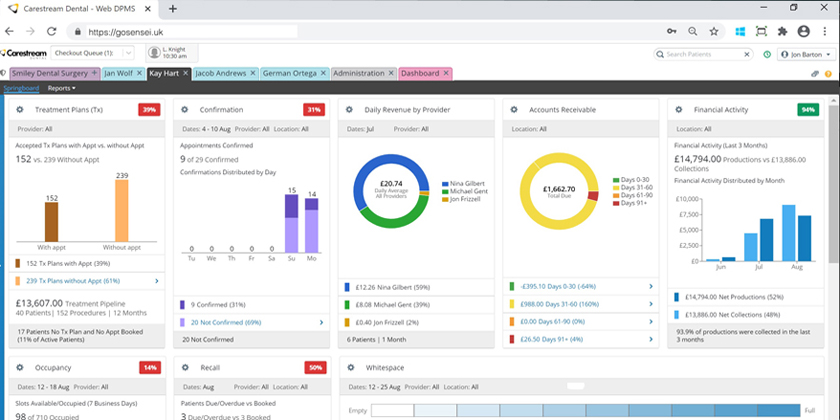Open Treatment Plans card settings gear
The height and width of the screenshot is (420, 840).
[x=20, y=110]
